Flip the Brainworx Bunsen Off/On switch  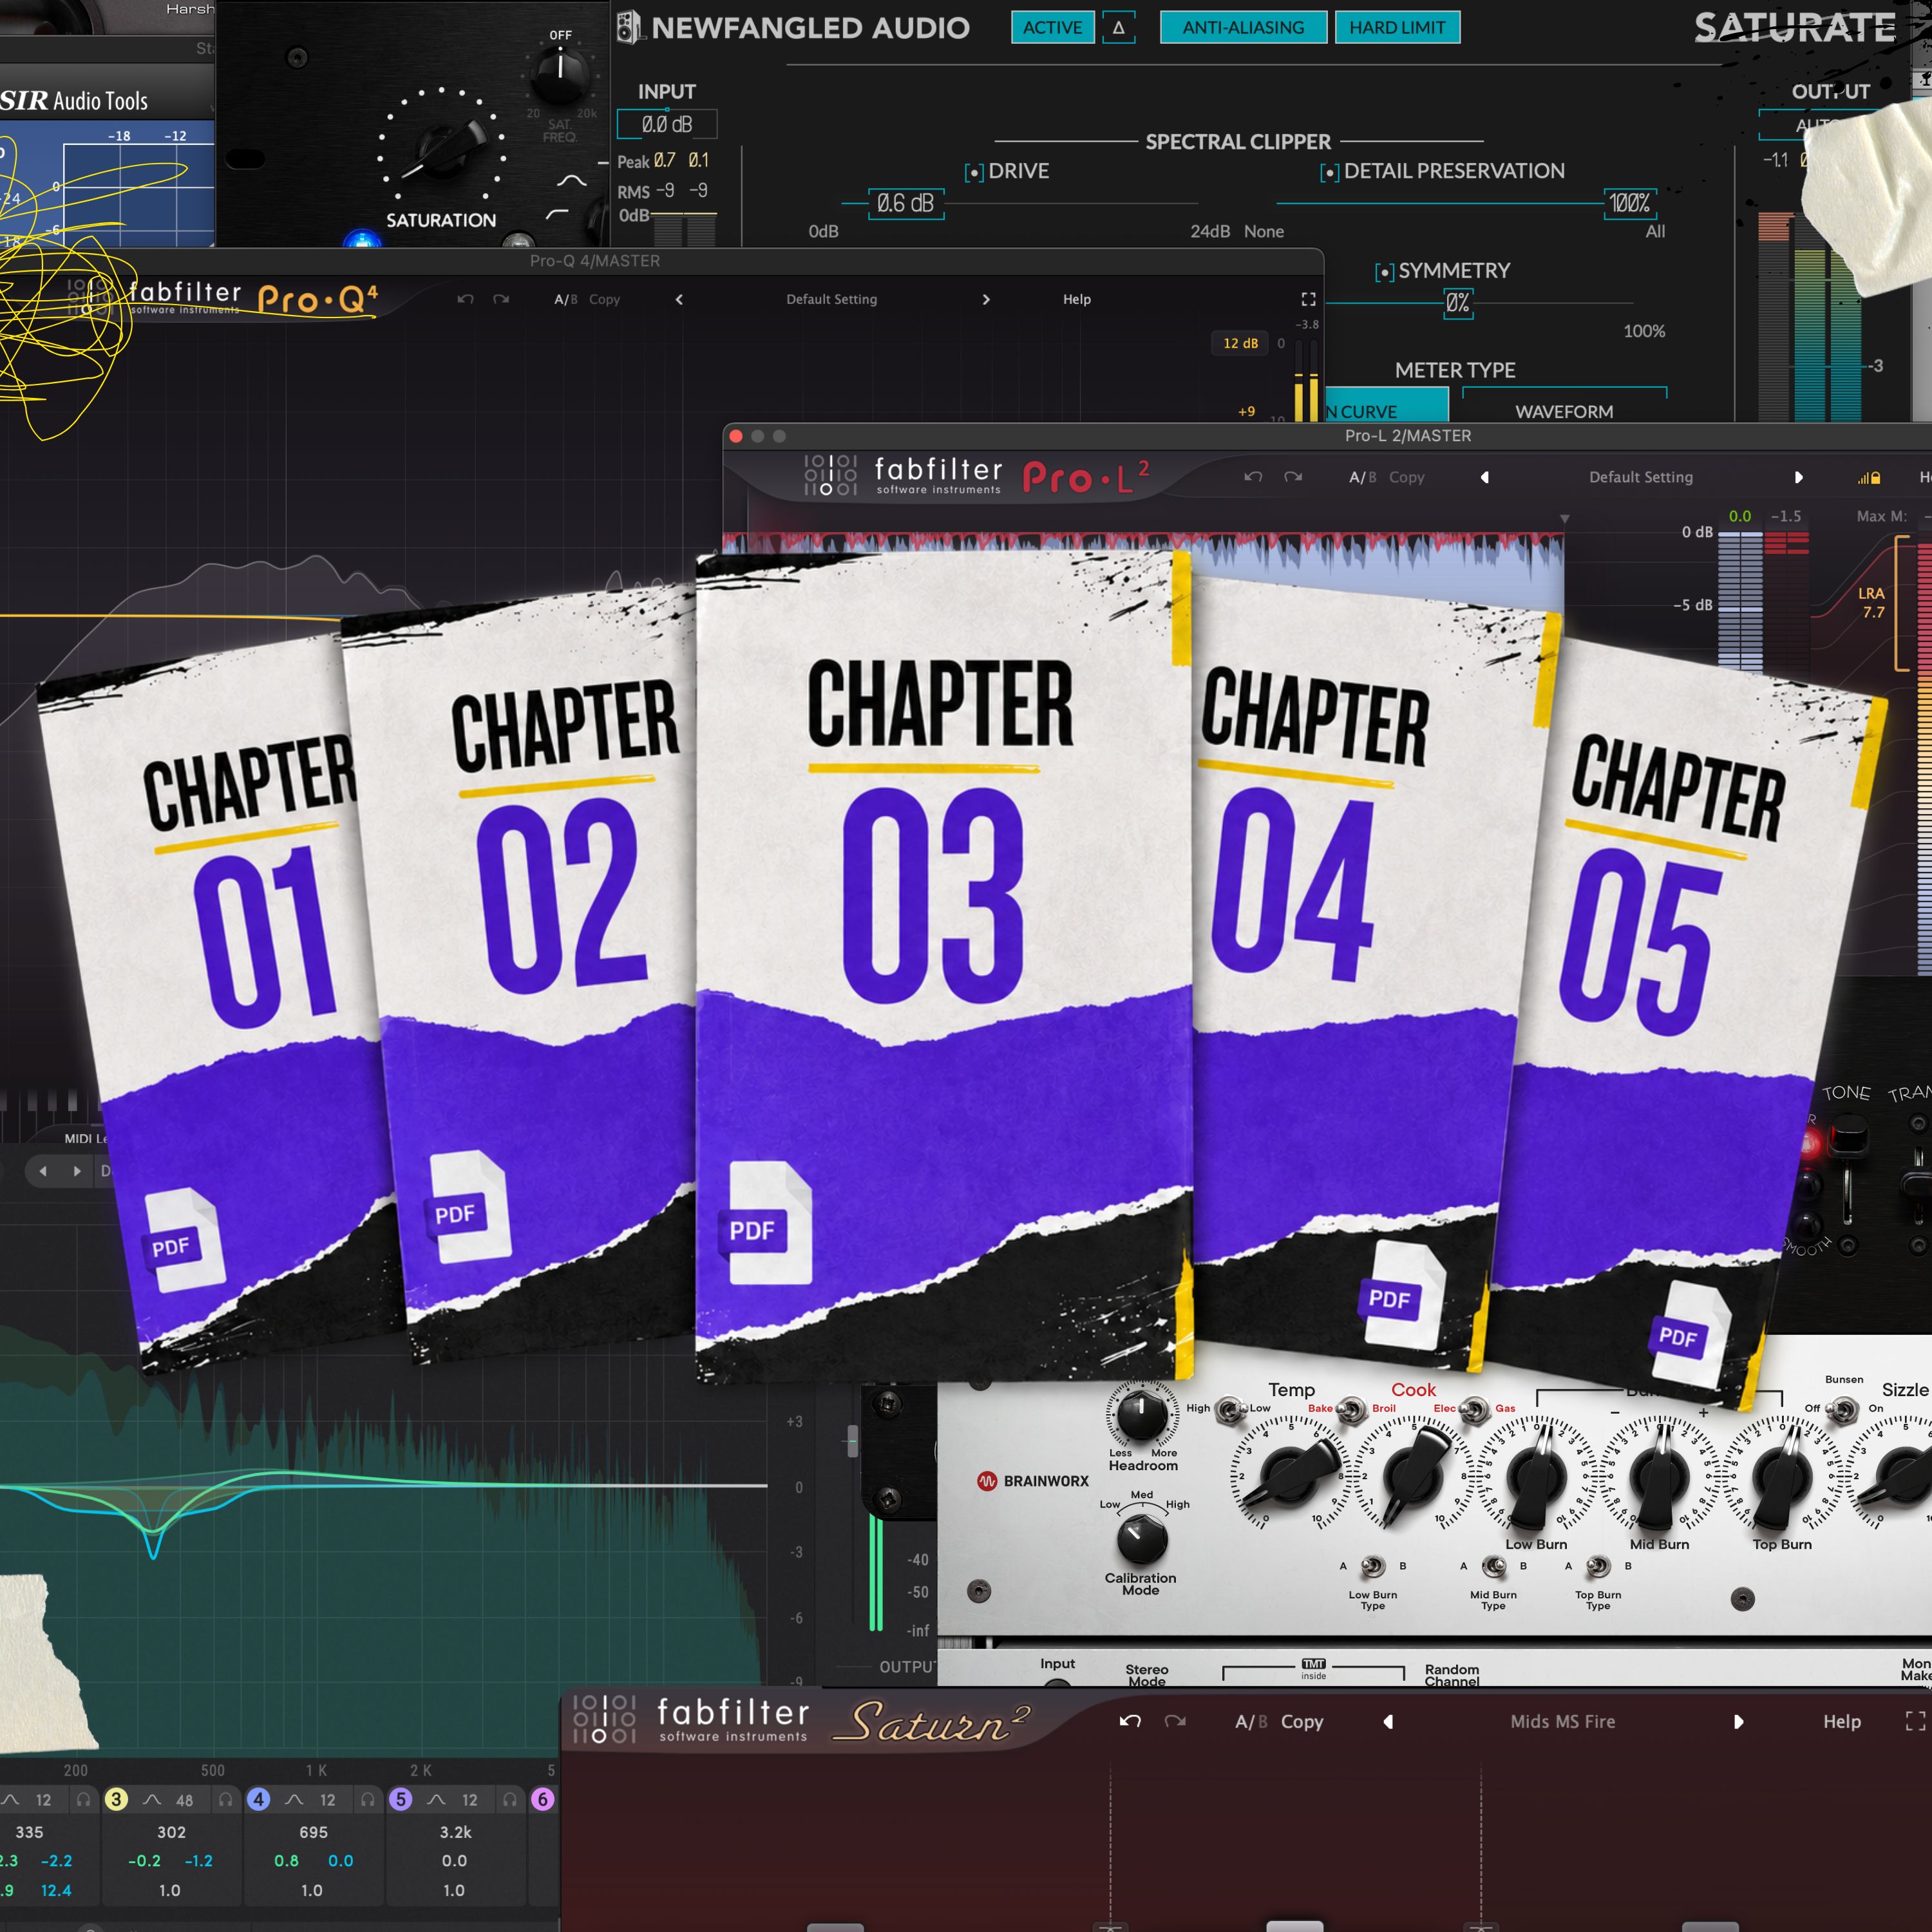1842,1409
